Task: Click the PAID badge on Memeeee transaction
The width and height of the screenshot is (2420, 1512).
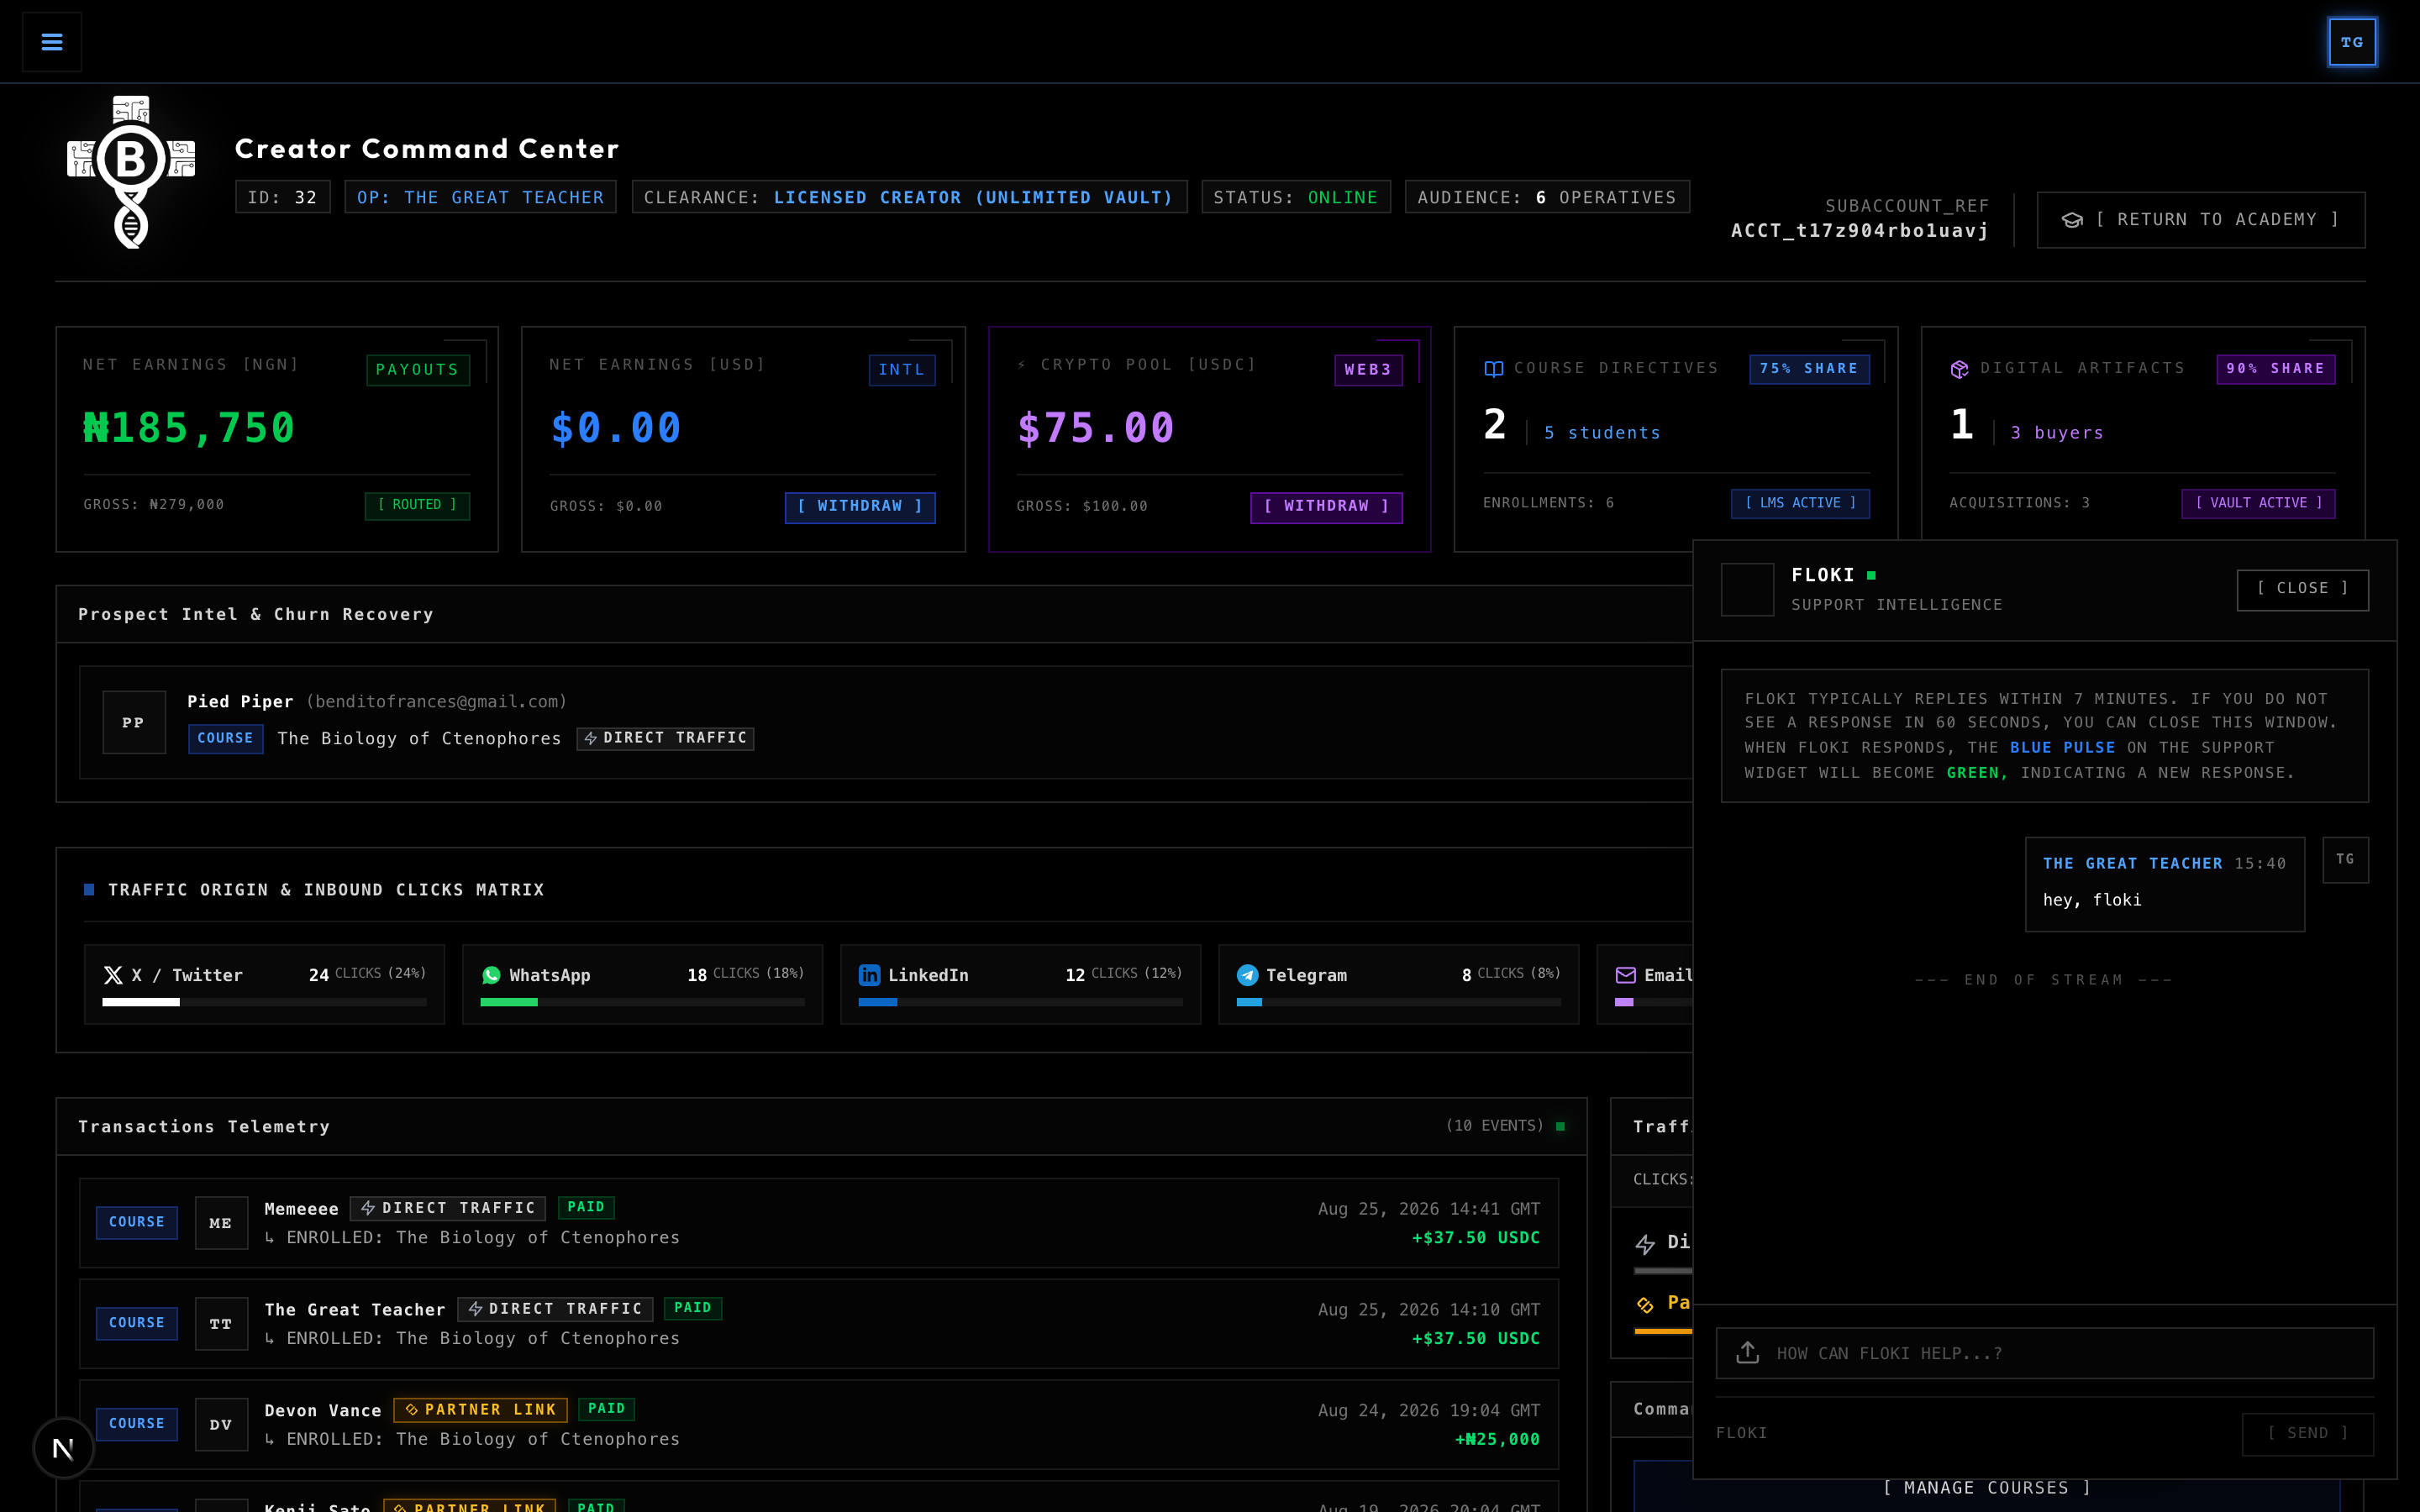Action: [x=586, y=1208]
